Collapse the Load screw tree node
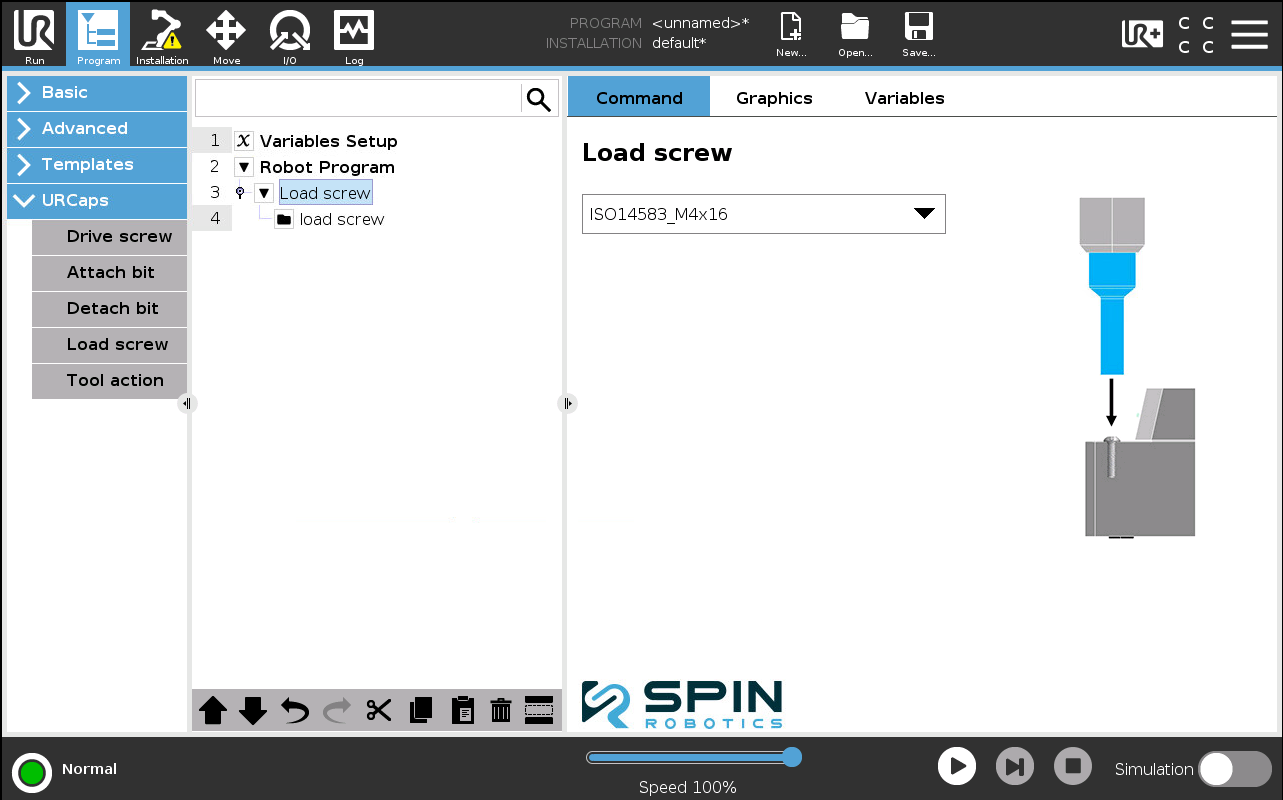The height and width of the screenshot is (800, 1283). point(264,193)
